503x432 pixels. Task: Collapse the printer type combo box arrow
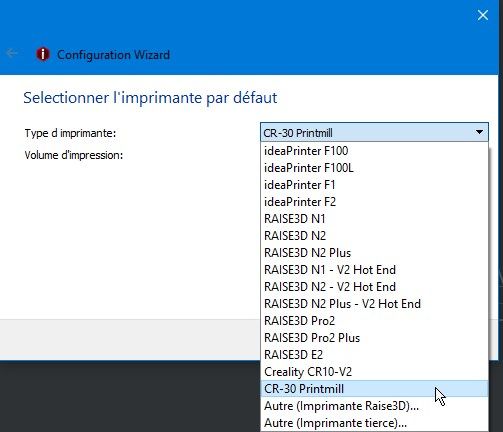point(479,132)
